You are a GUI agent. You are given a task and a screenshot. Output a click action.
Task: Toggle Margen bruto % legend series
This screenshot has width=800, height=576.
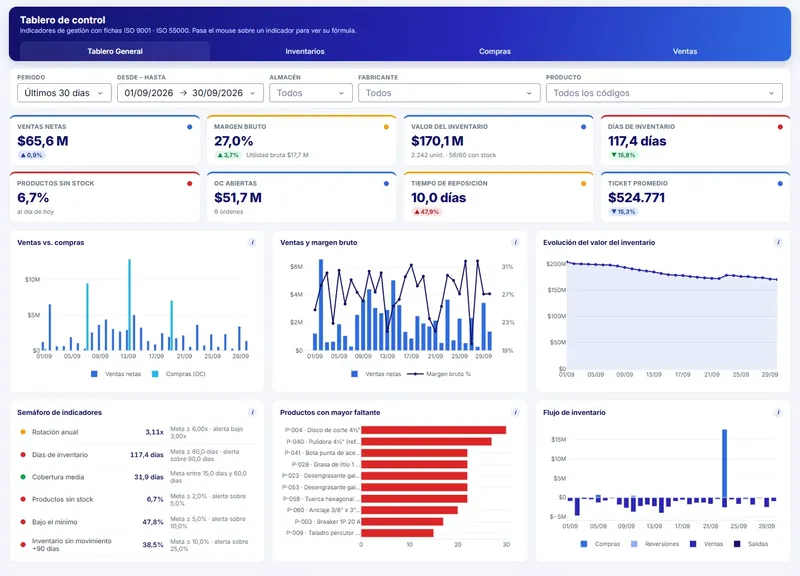click(439, 374)
